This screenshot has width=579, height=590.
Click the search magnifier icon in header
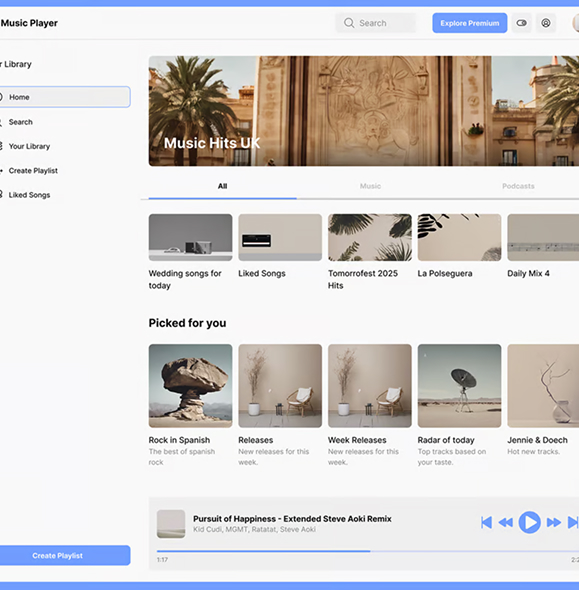pyautogui.click(x=349, y=23)
